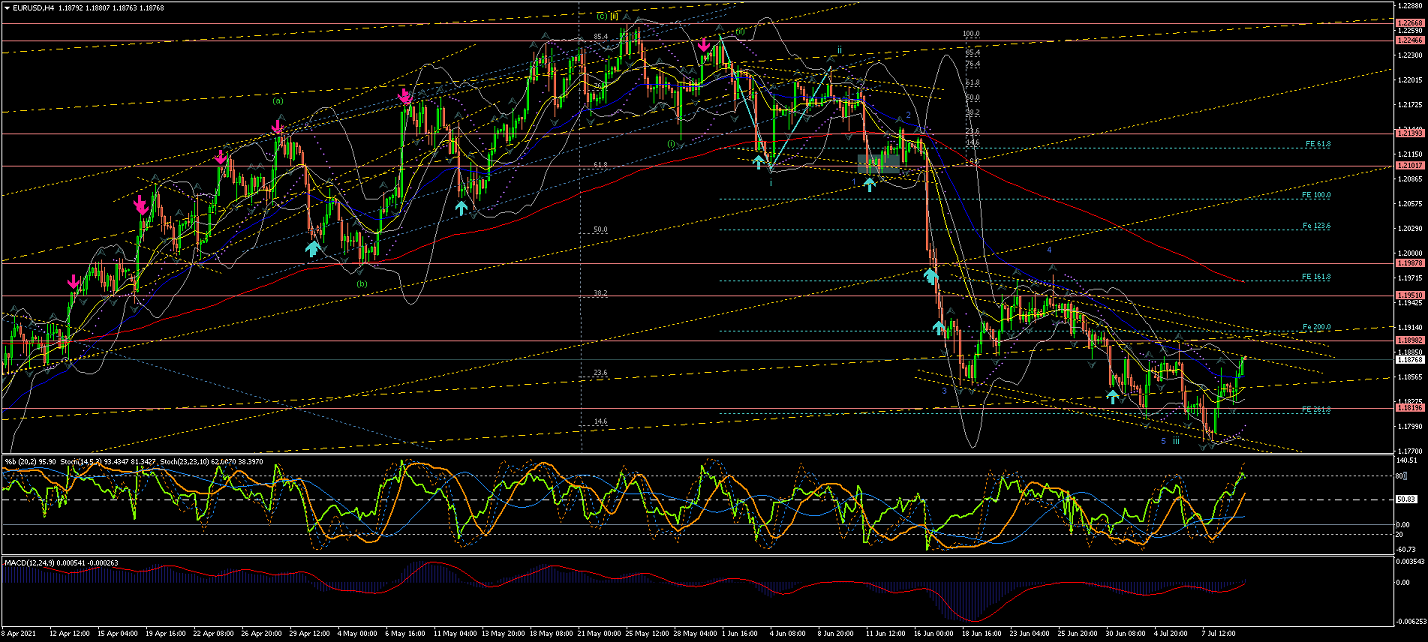Select the wave 4 label

pos(1049,251)
